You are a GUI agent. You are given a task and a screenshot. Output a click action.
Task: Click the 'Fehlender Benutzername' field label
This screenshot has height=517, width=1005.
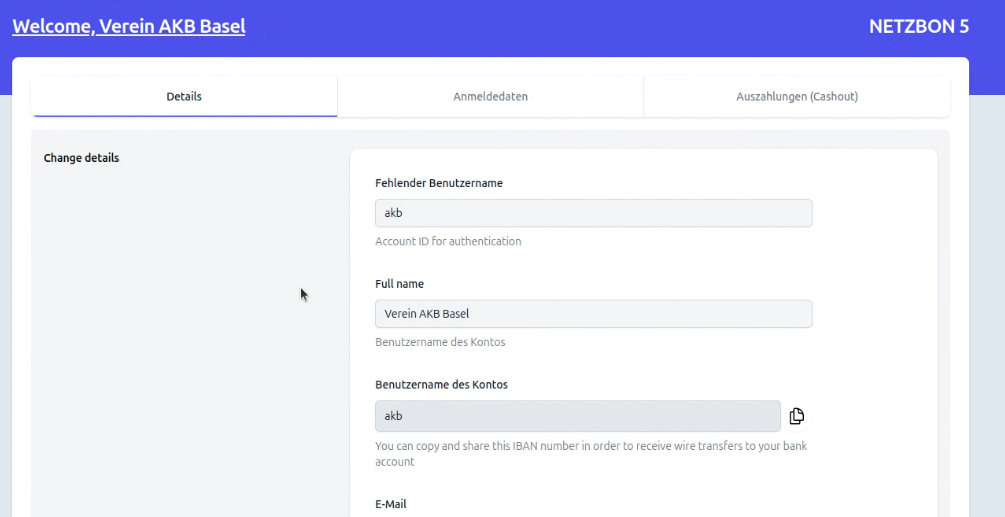pos(438,183)
